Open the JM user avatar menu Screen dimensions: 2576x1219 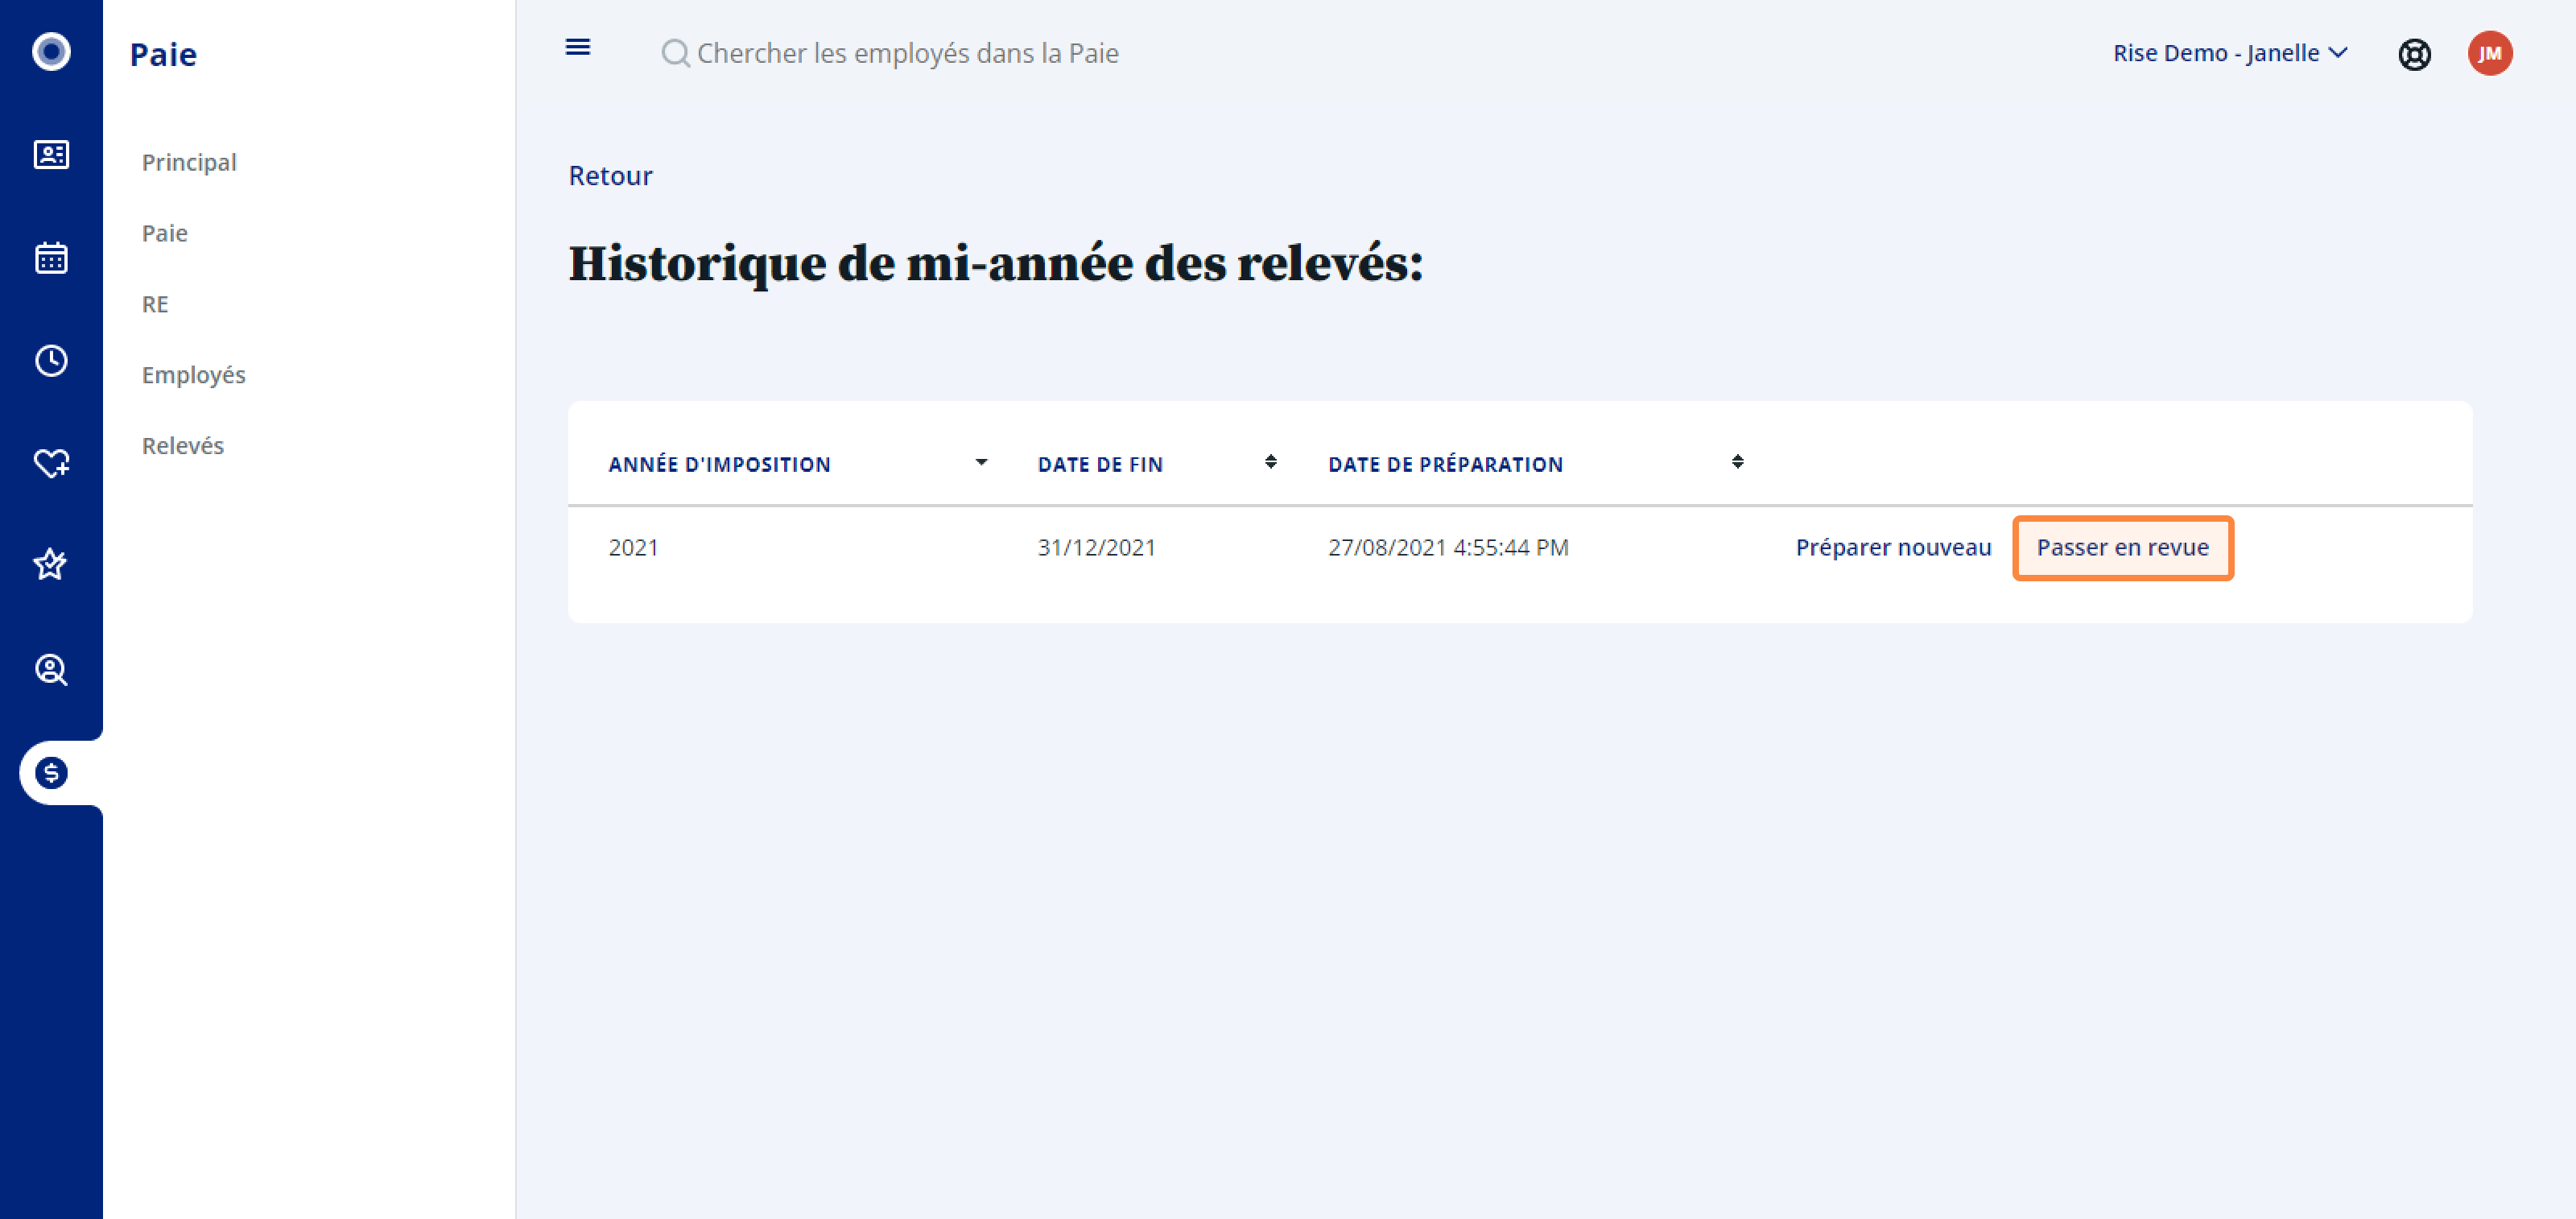(x=2490, y=53)
